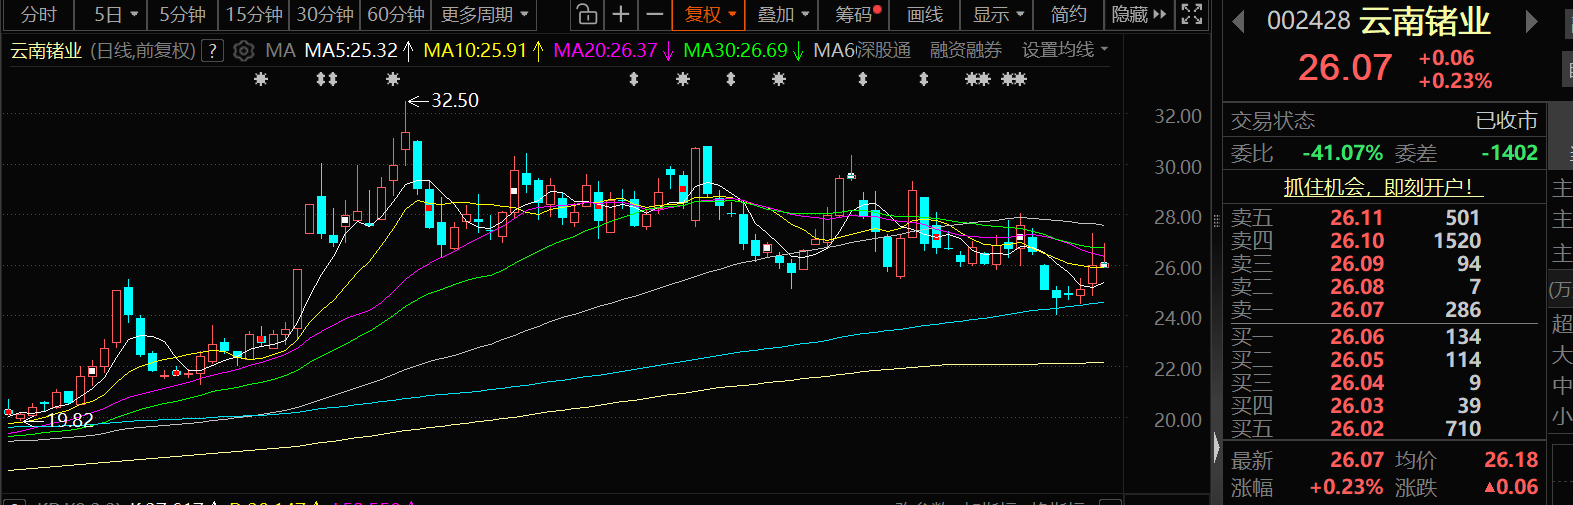Click the 隐藏 hide panel button
1573x505 pixels.
(1139, 15)
